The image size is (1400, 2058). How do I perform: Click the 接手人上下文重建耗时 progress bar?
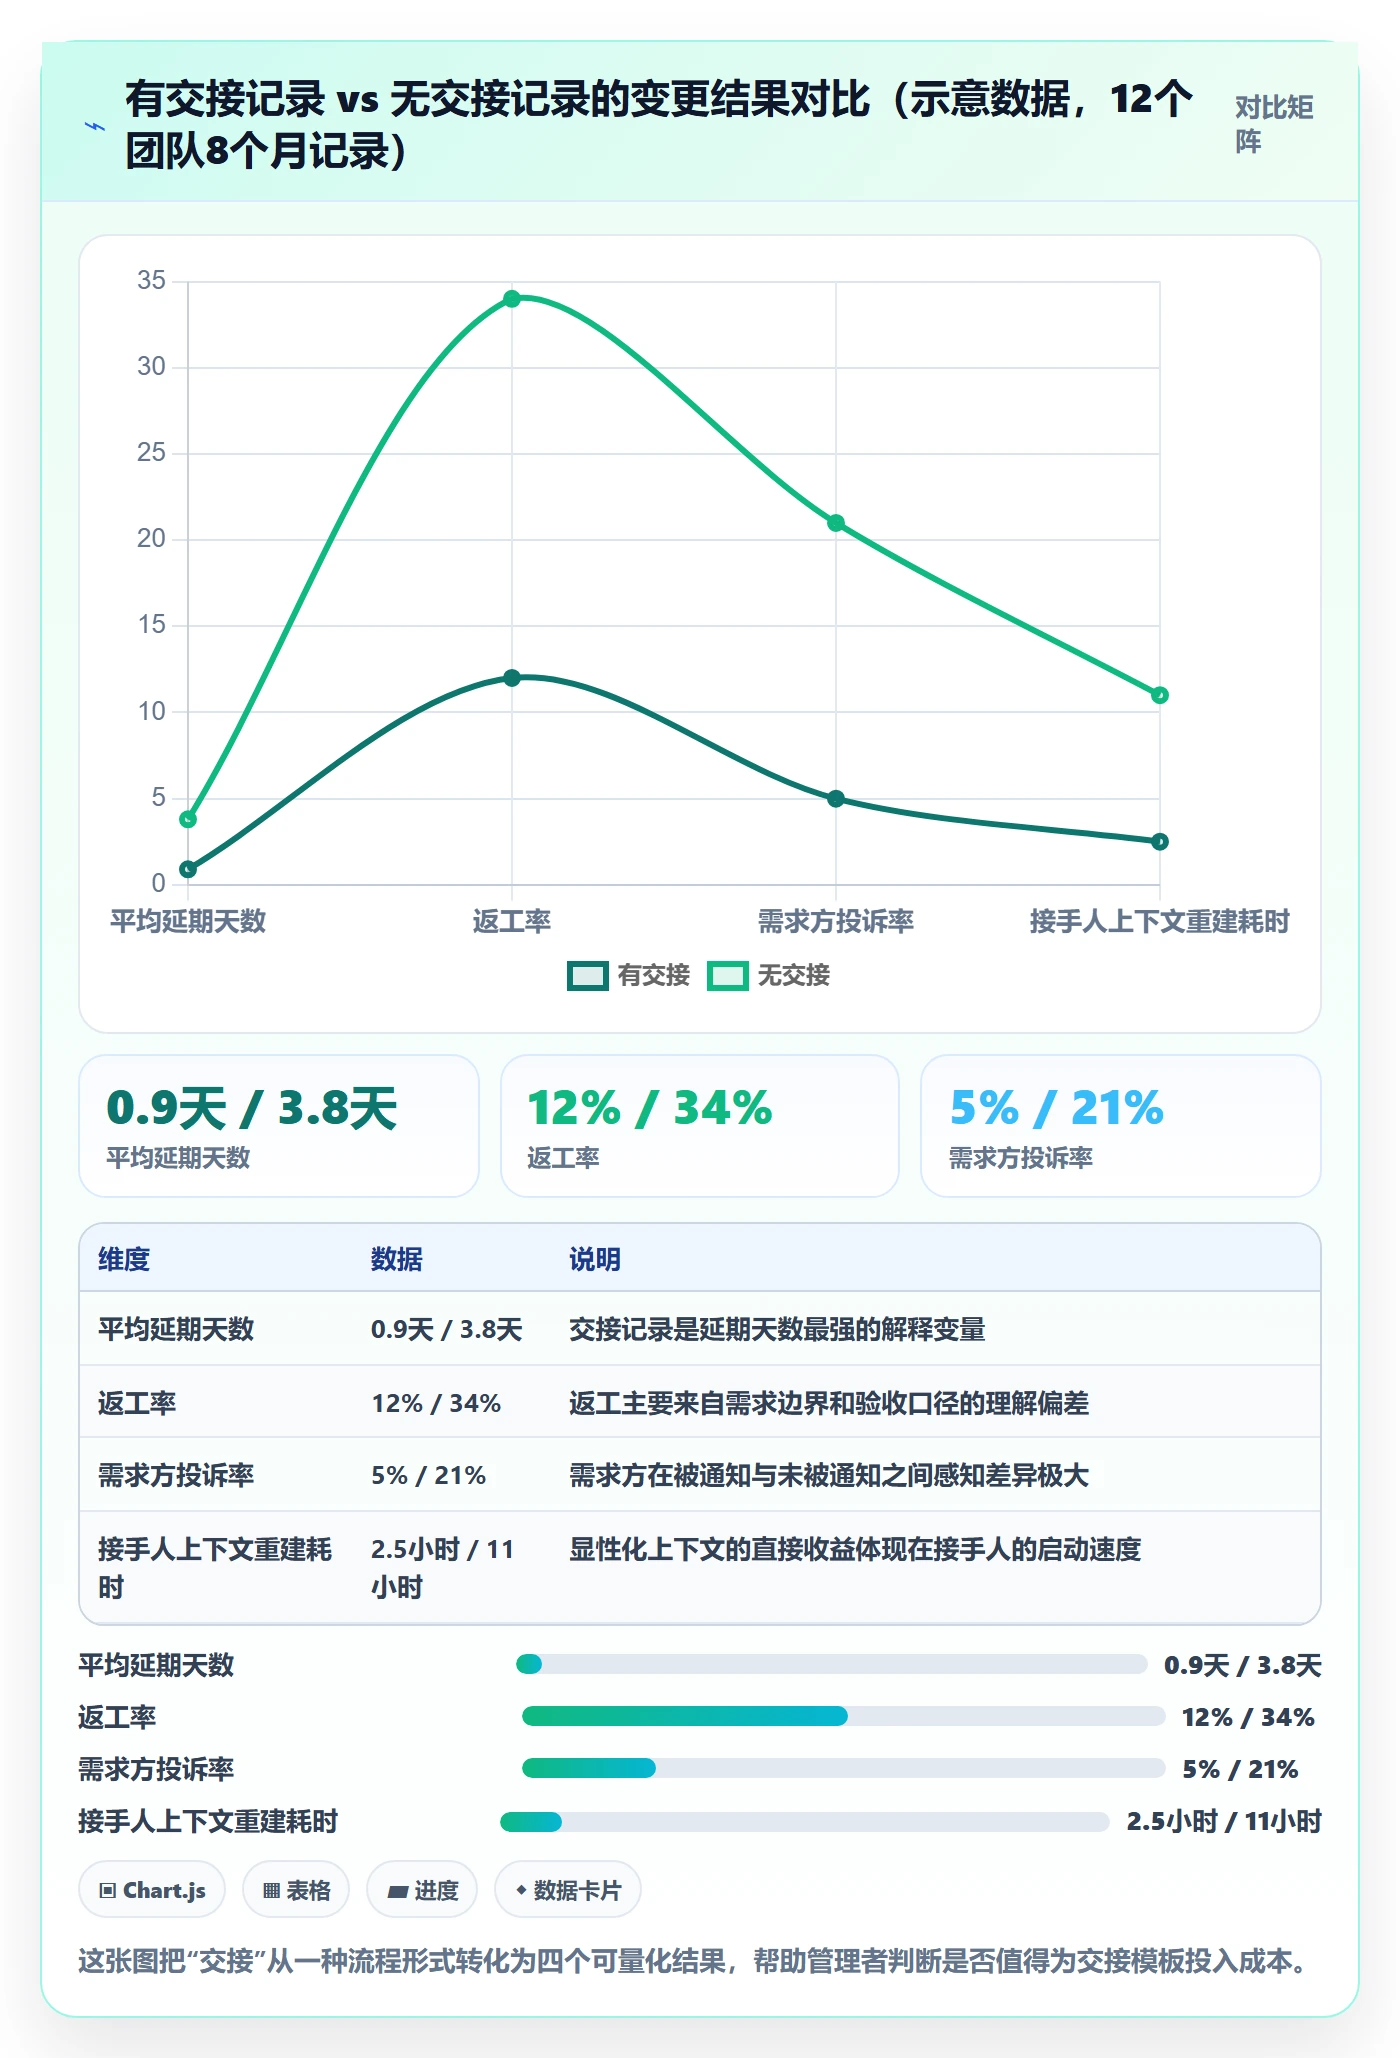pos(804,1822)
